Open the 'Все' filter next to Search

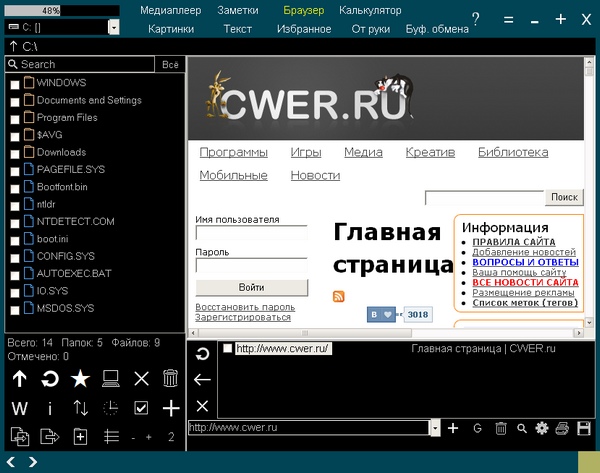(170, 64)
